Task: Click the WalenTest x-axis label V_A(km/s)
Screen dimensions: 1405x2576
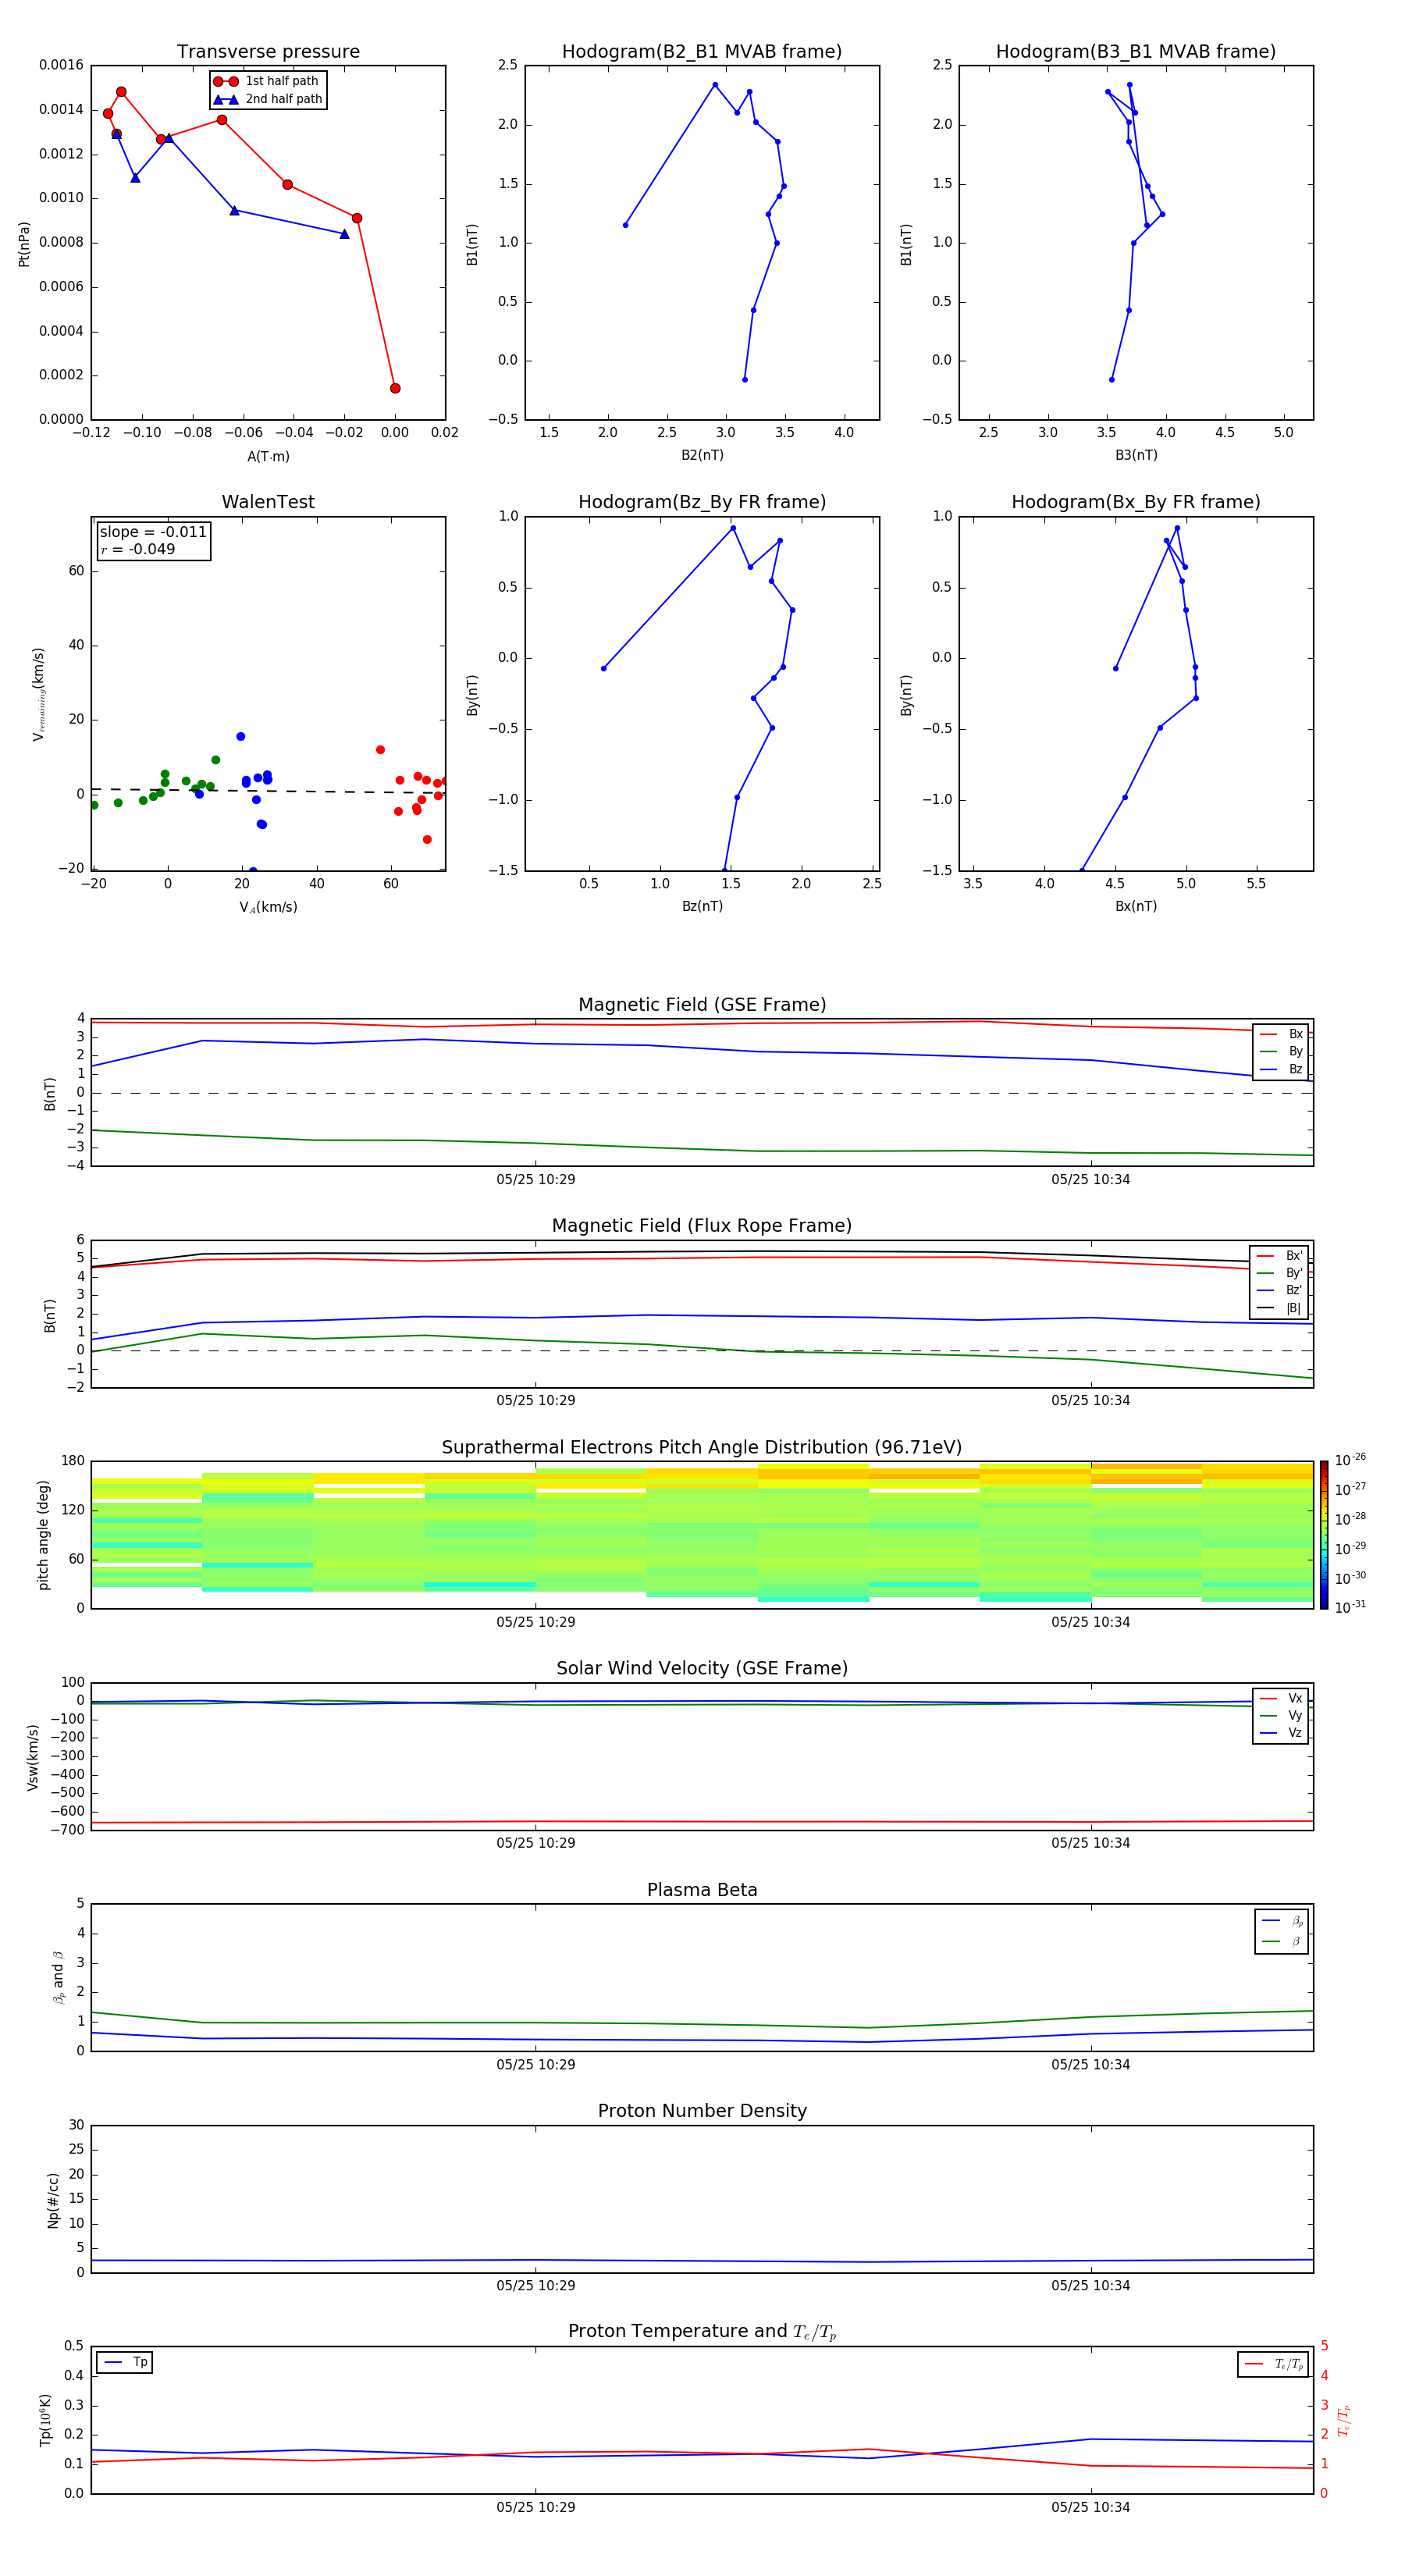Action: coord(268,907)
